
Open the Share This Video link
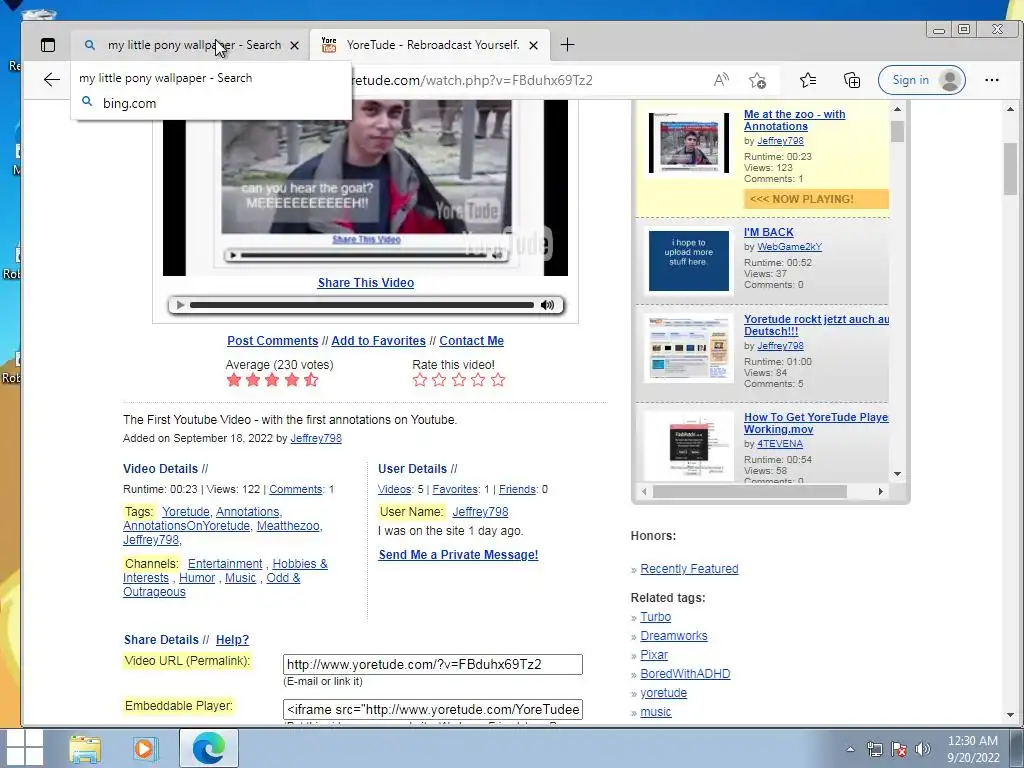(x=366, y=283)
